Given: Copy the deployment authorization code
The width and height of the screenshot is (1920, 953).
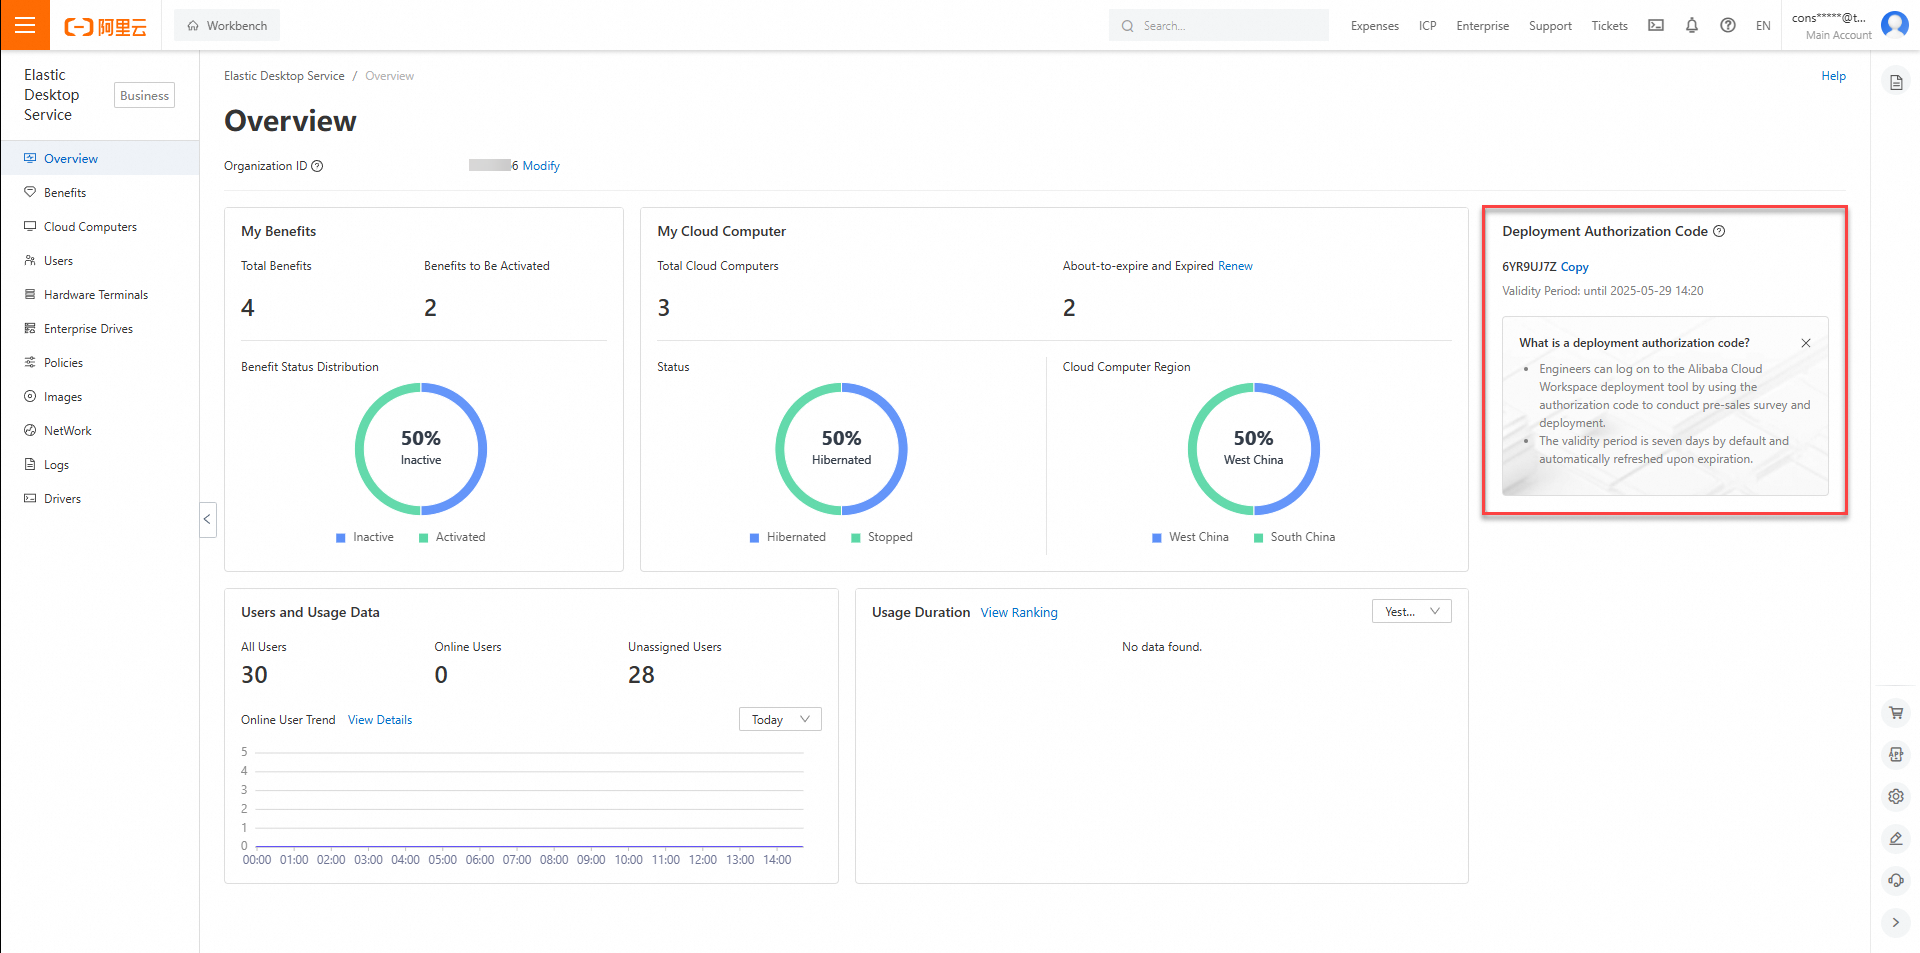Looking at the screenshot, I should [1574, 267].
